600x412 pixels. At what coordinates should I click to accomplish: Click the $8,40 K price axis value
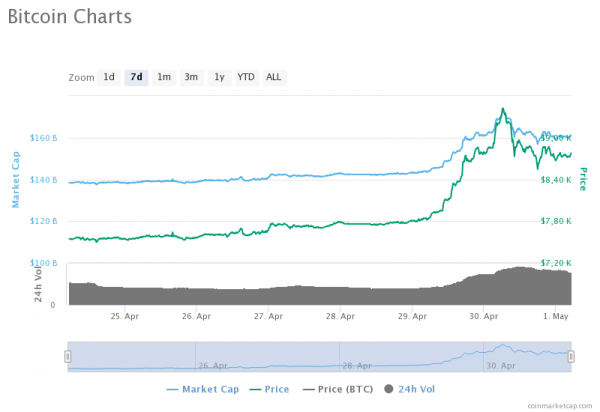(x=556, y=180)
